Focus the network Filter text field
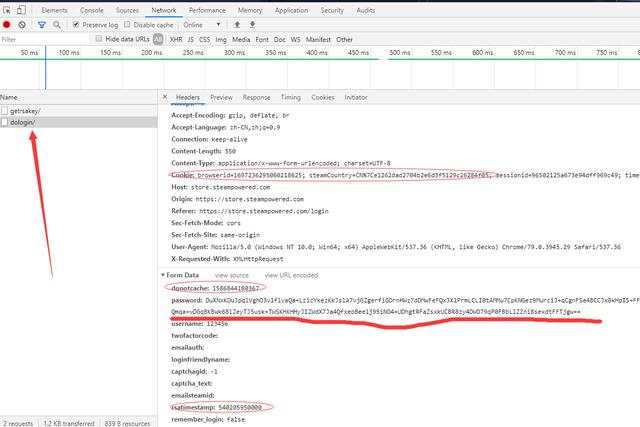 click(44, 39)
